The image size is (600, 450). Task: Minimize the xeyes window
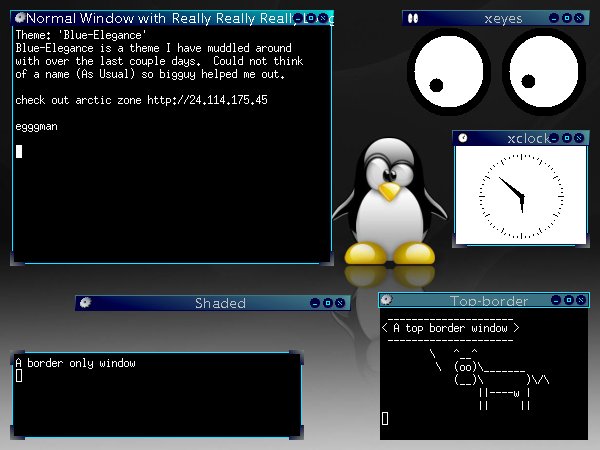(x=554, y=18)
